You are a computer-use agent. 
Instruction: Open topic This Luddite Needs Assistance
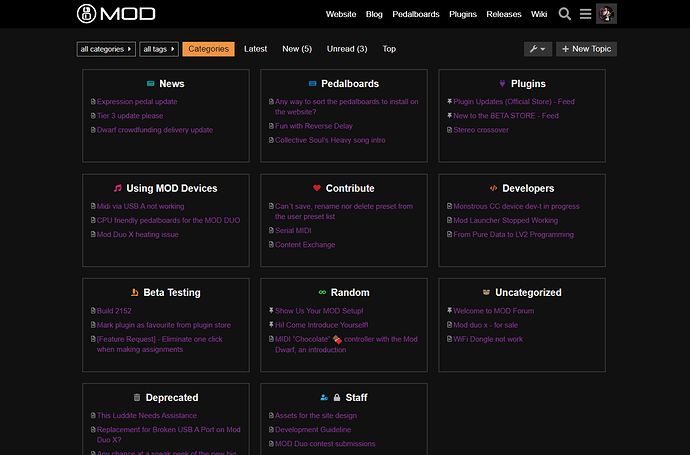[147, 415]
